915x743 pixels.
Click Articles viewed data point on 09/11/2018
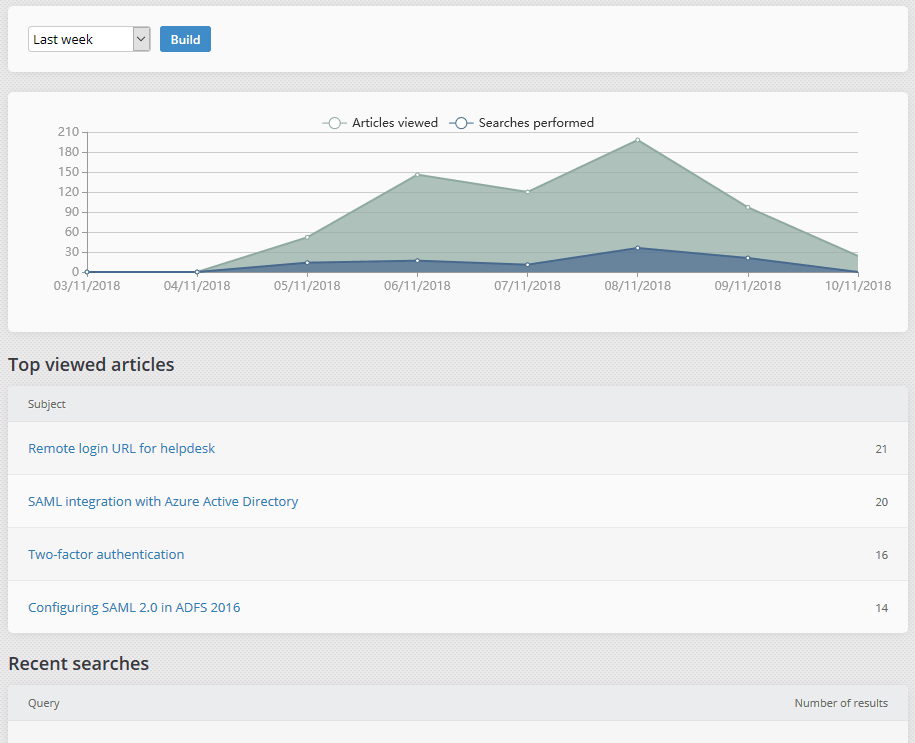coord(748,208)
